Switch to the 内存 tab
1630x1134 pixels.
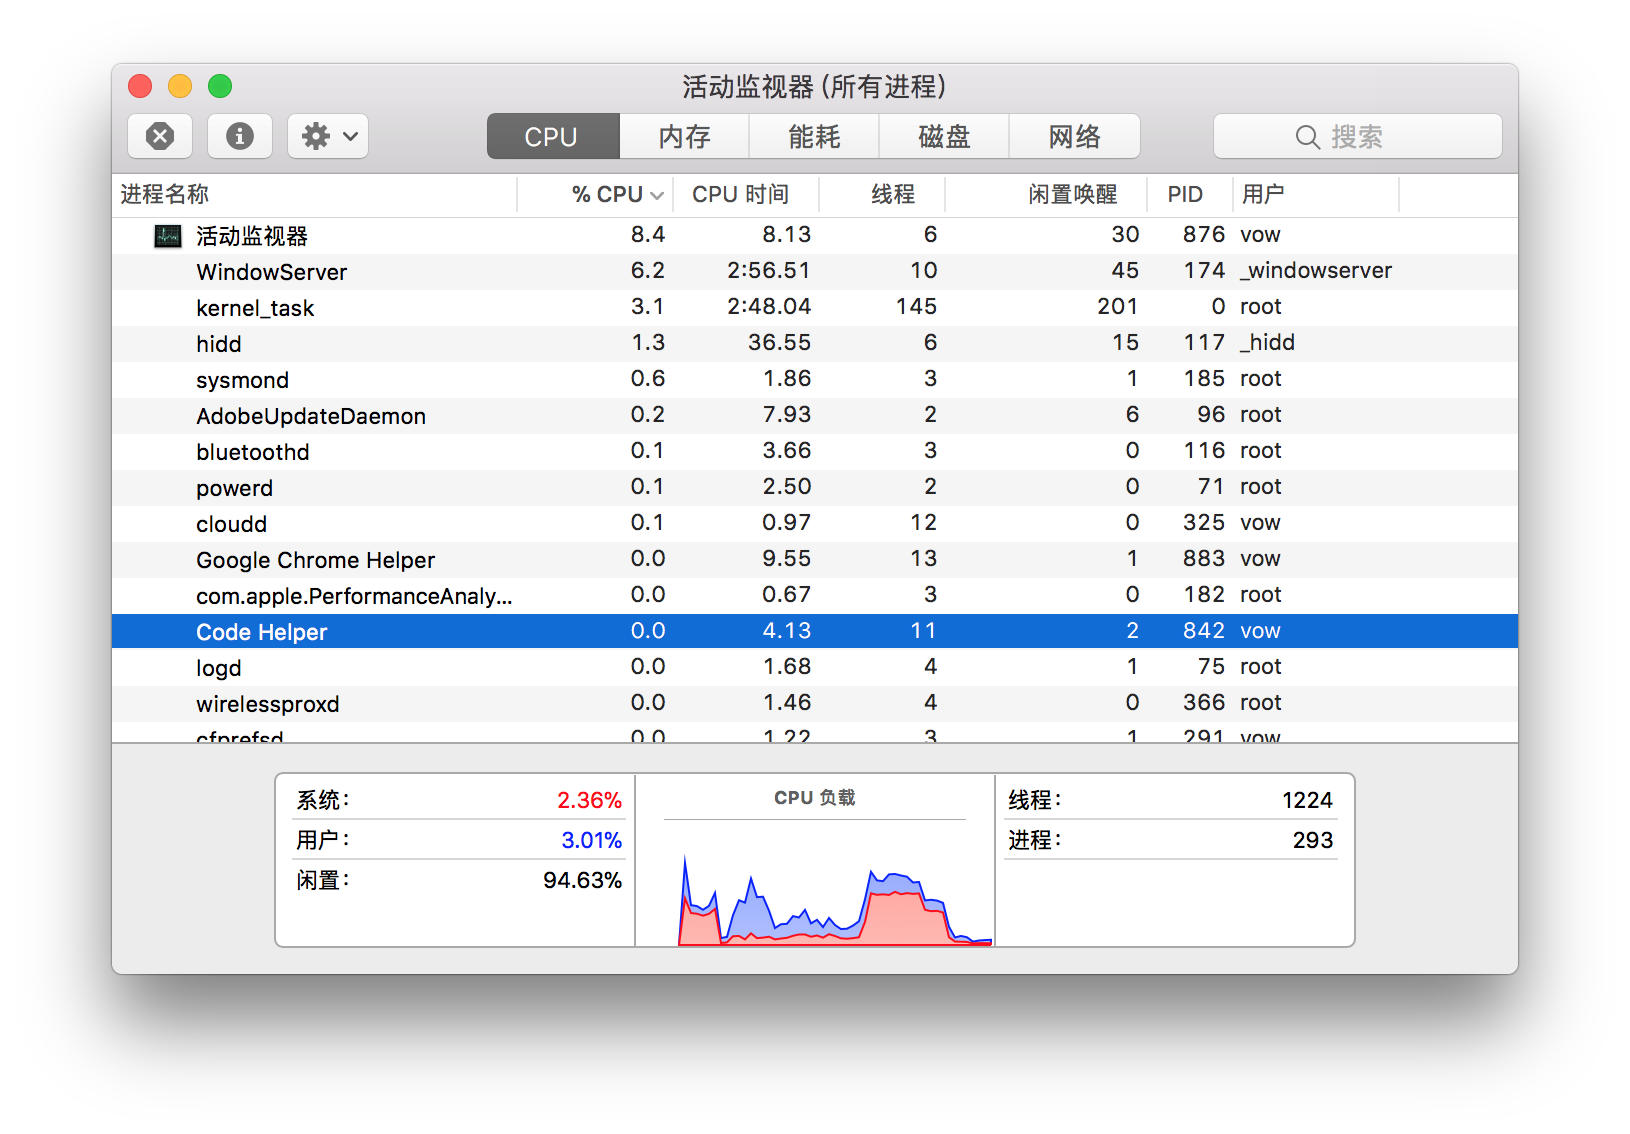[x=685, y=136]
